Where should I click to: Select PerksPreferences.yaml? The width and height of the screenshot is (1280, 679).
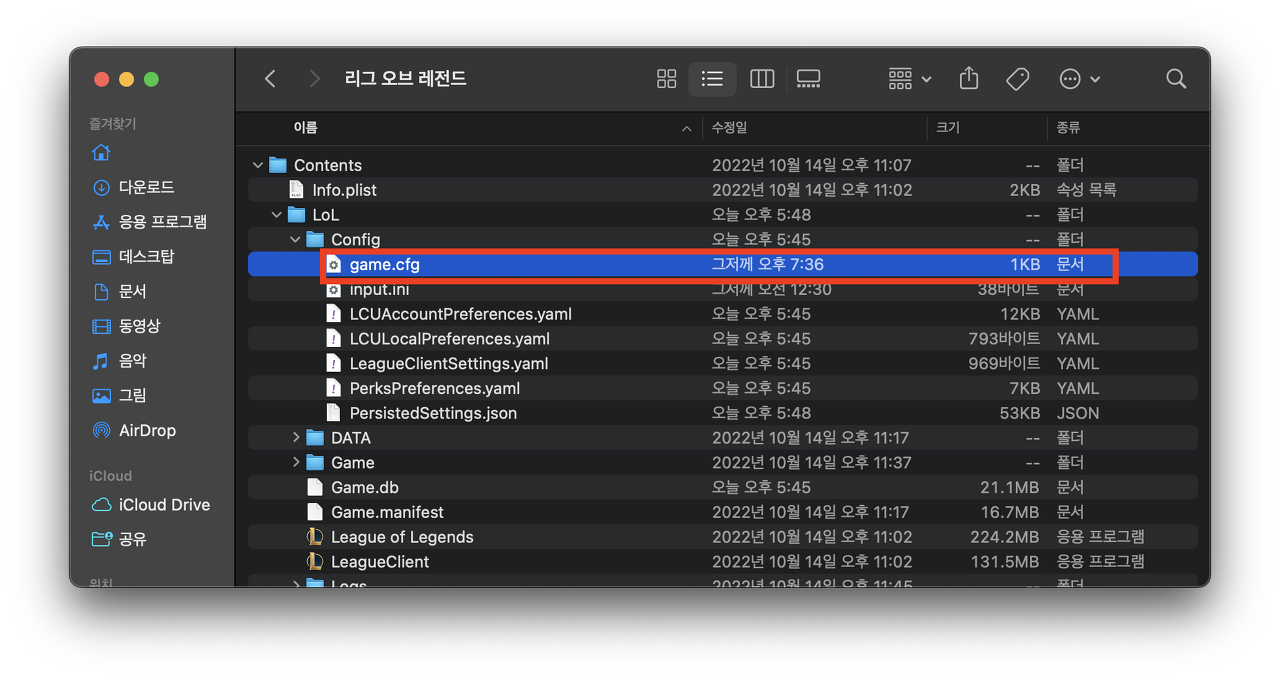point(723,388)
